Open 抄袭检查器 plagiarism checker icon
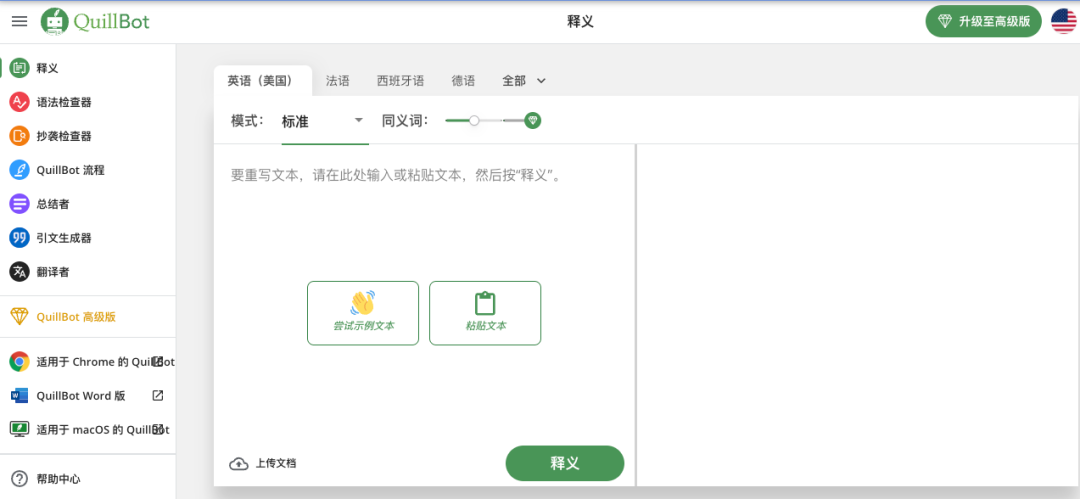This screenshot has height=499, width=1080. coord(19,136)
